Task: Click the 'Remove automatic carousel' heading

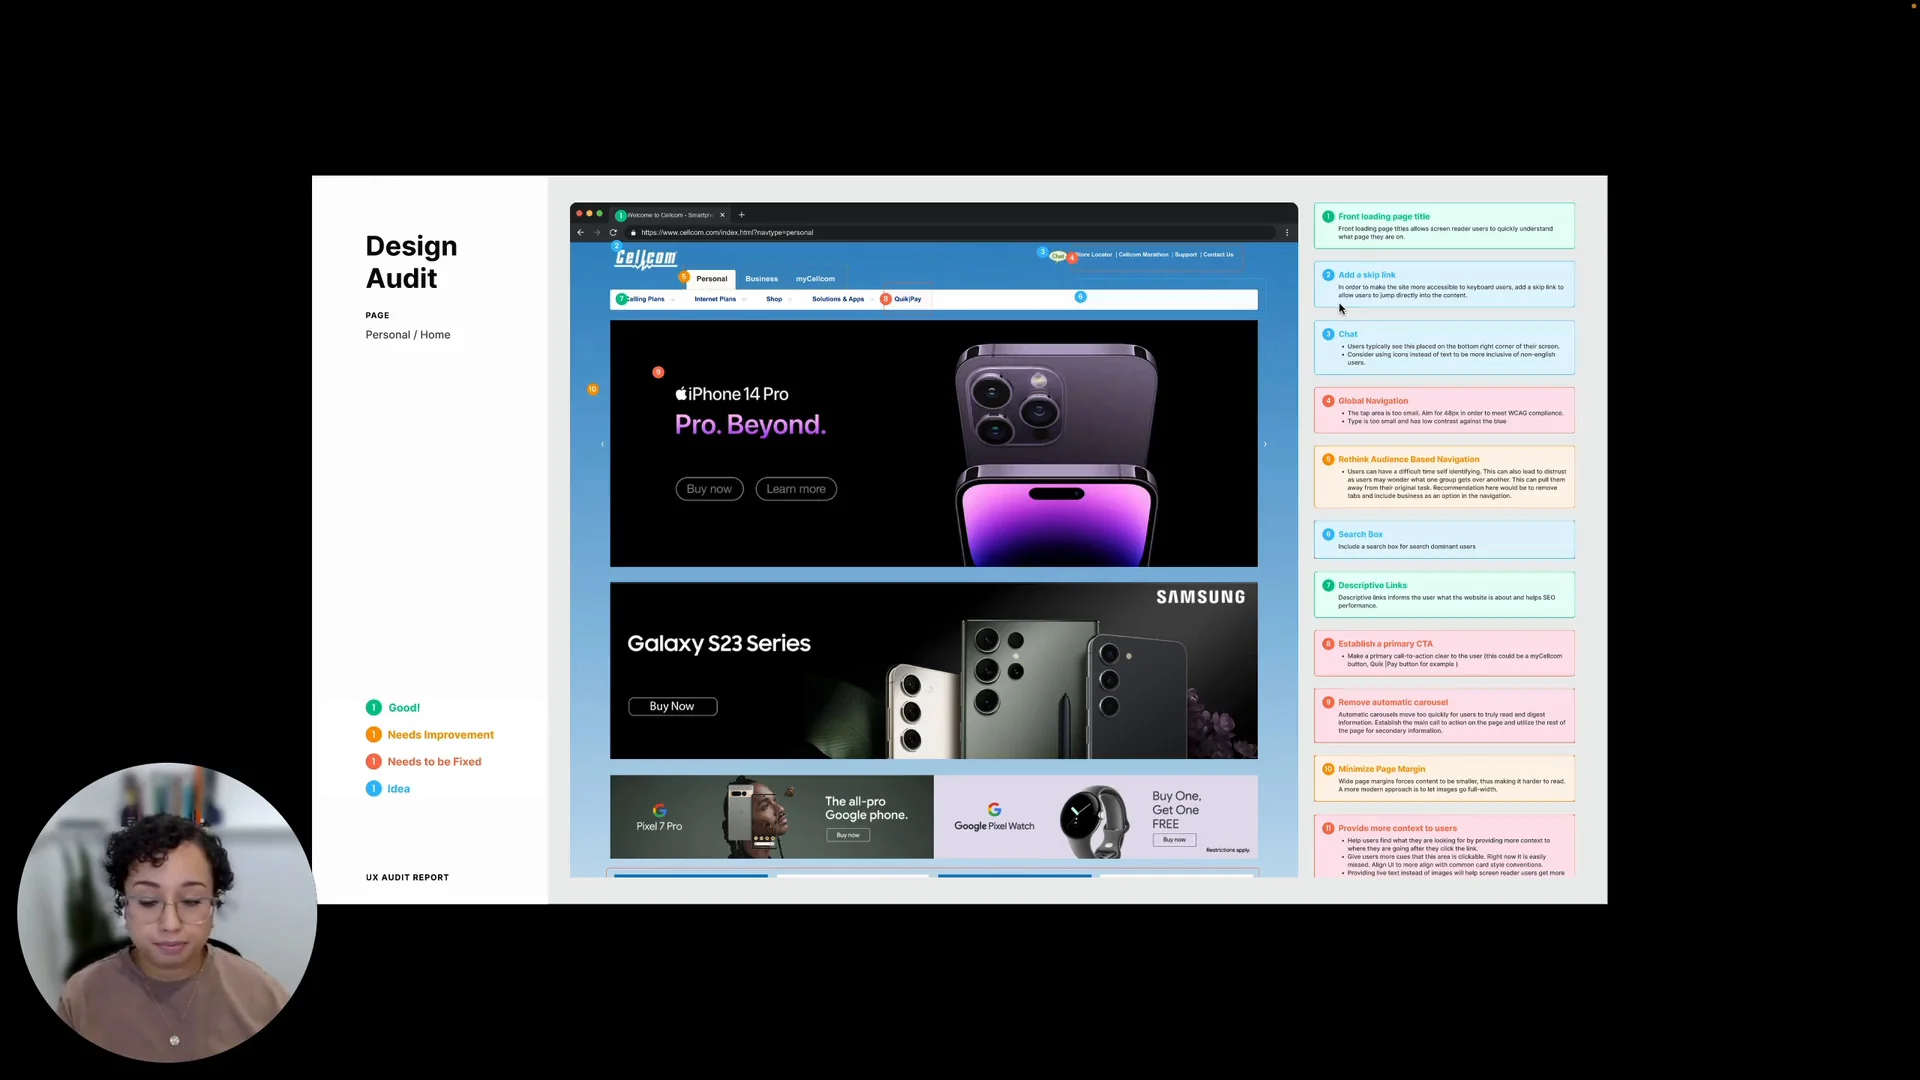Action: [1393, 702]
